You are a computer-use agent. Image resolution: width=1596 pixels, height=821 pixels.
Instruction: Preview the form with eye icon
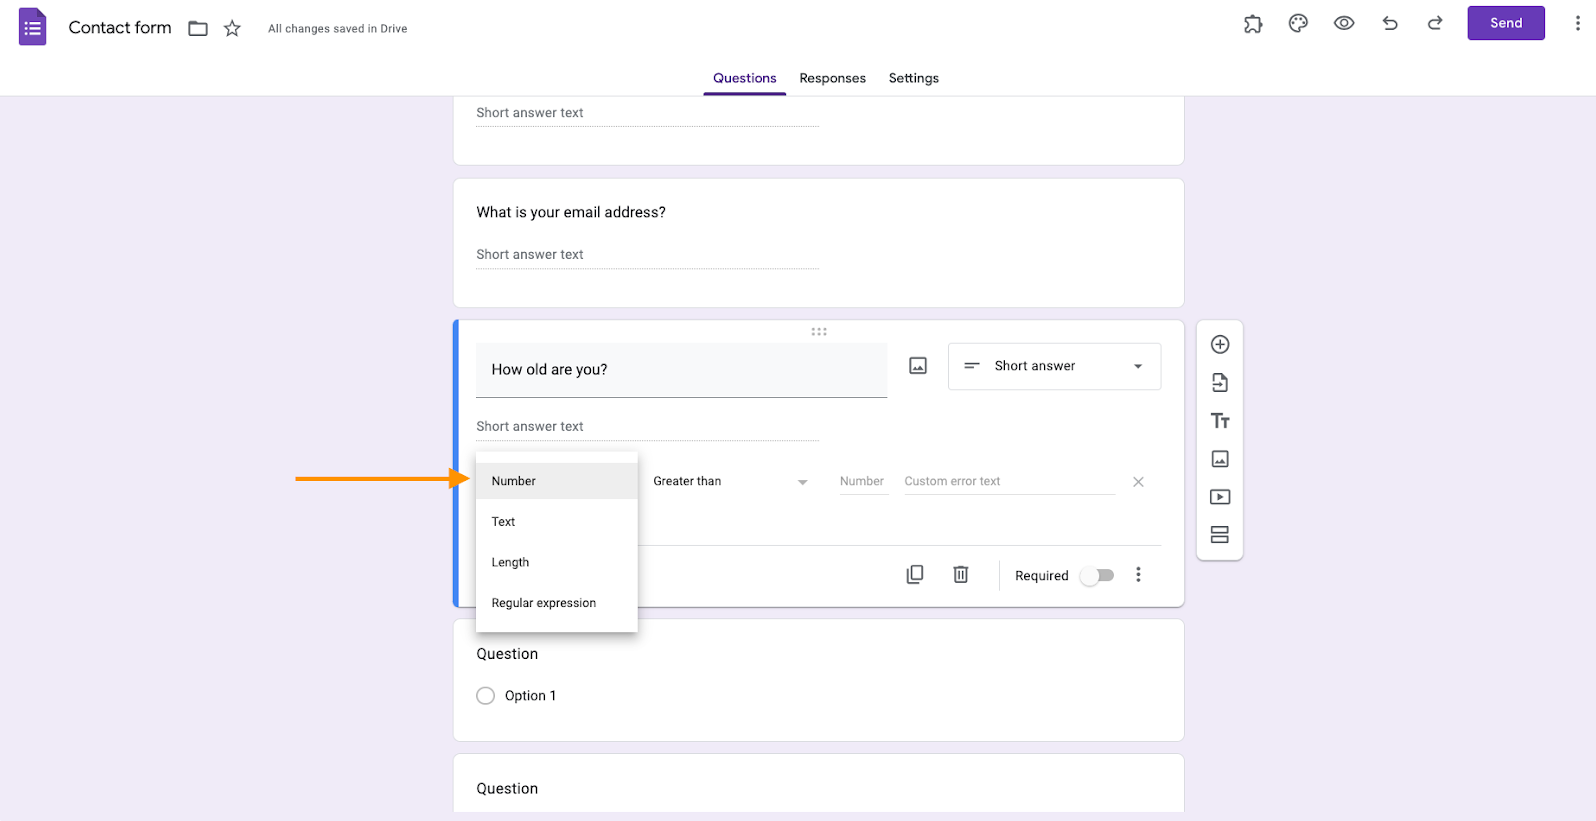[1344, 24]
